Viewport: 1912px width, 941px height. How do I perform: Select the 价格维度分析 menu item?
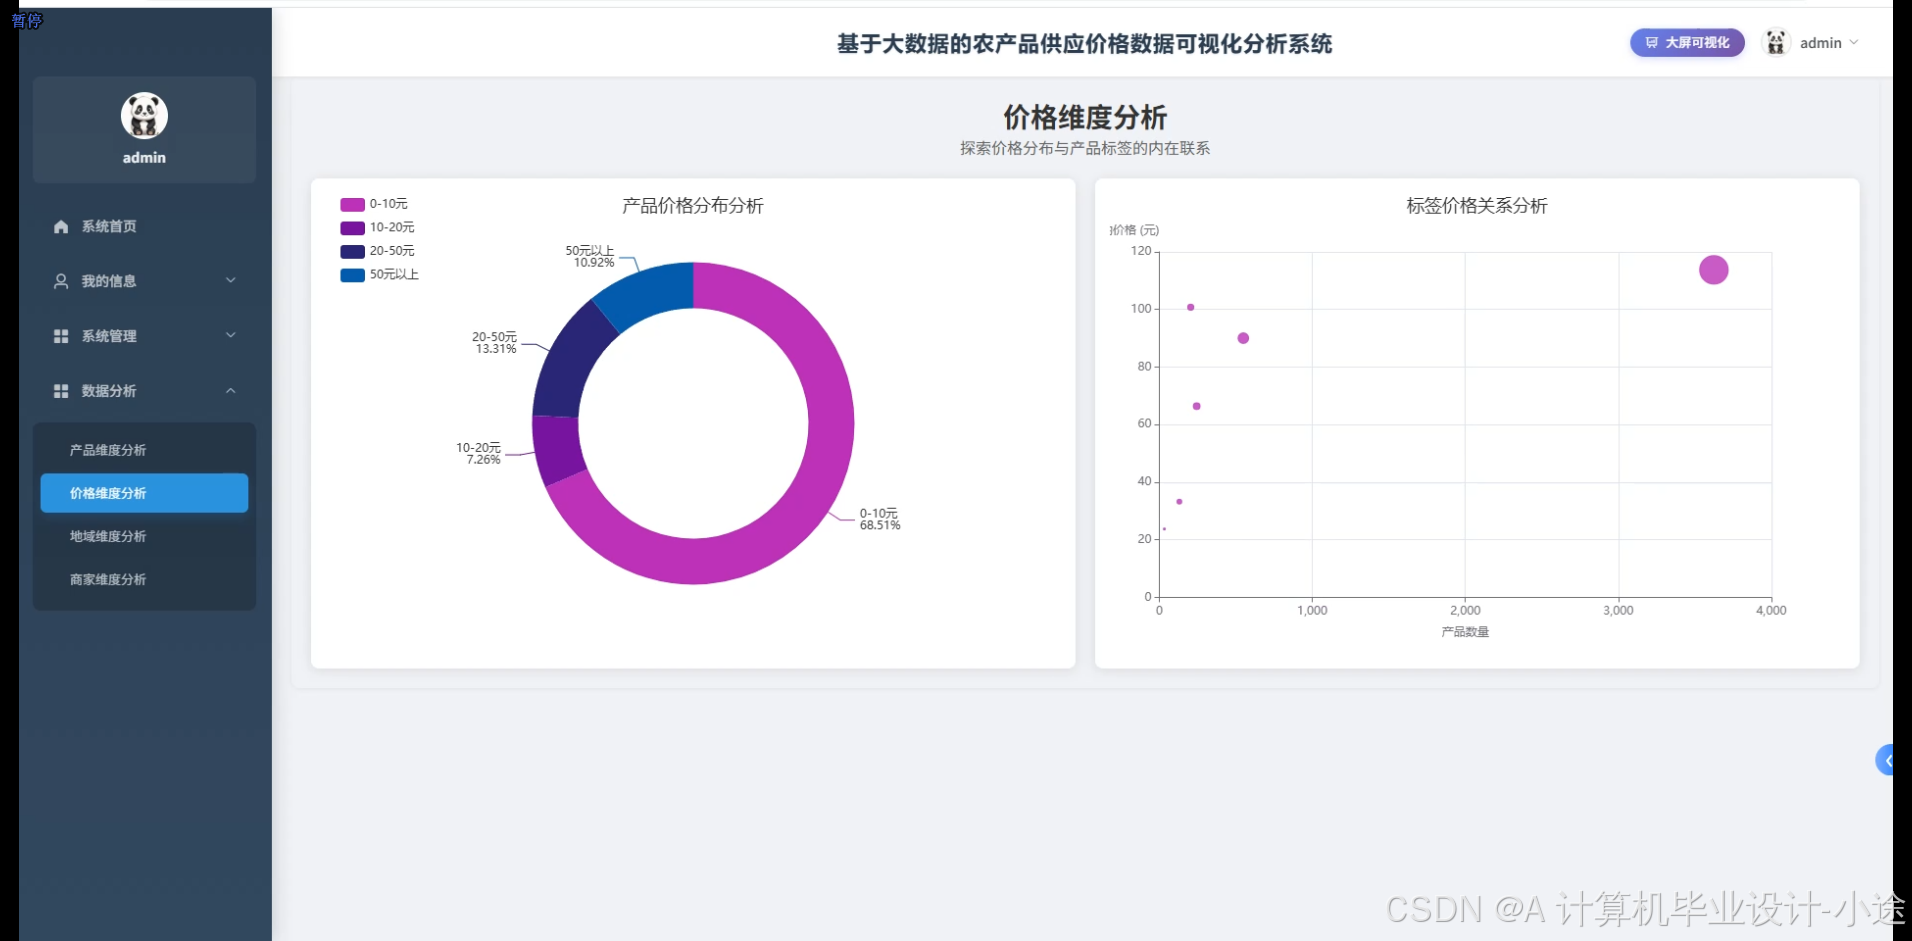click(x=144, y=493)
